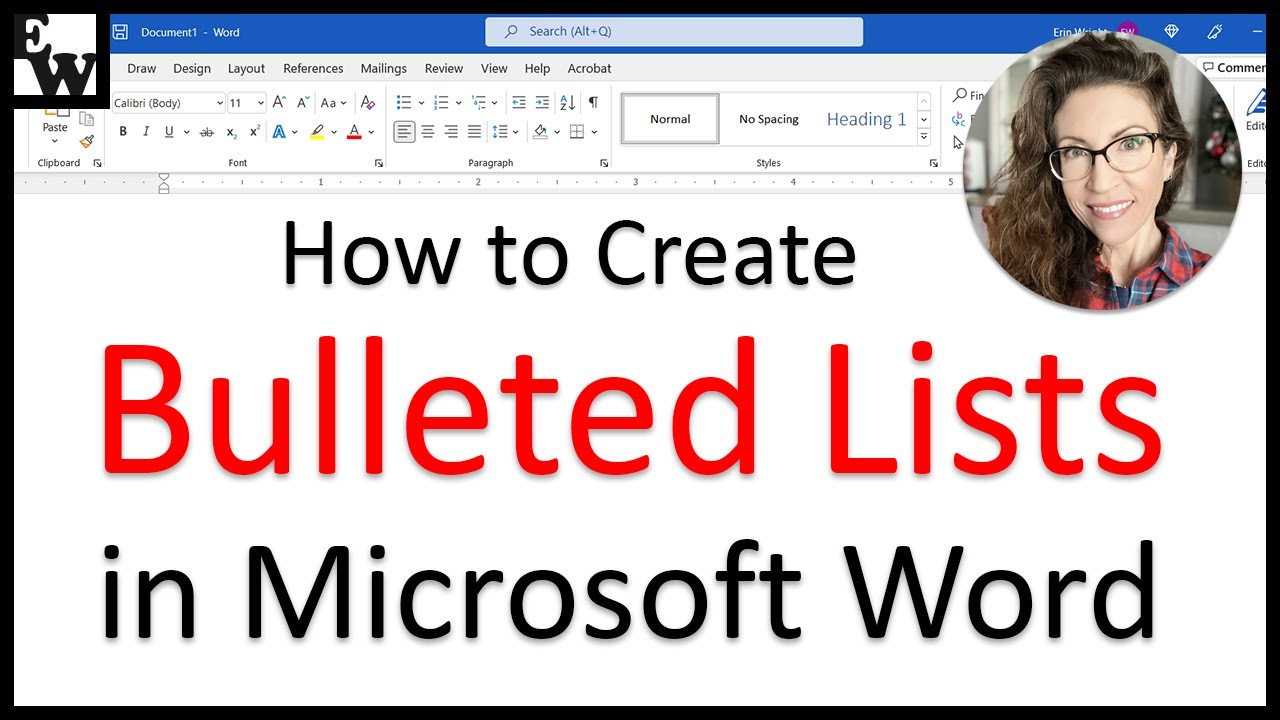
Task: Expand the Styles gallery More arrow
Action: coord(924,137)
